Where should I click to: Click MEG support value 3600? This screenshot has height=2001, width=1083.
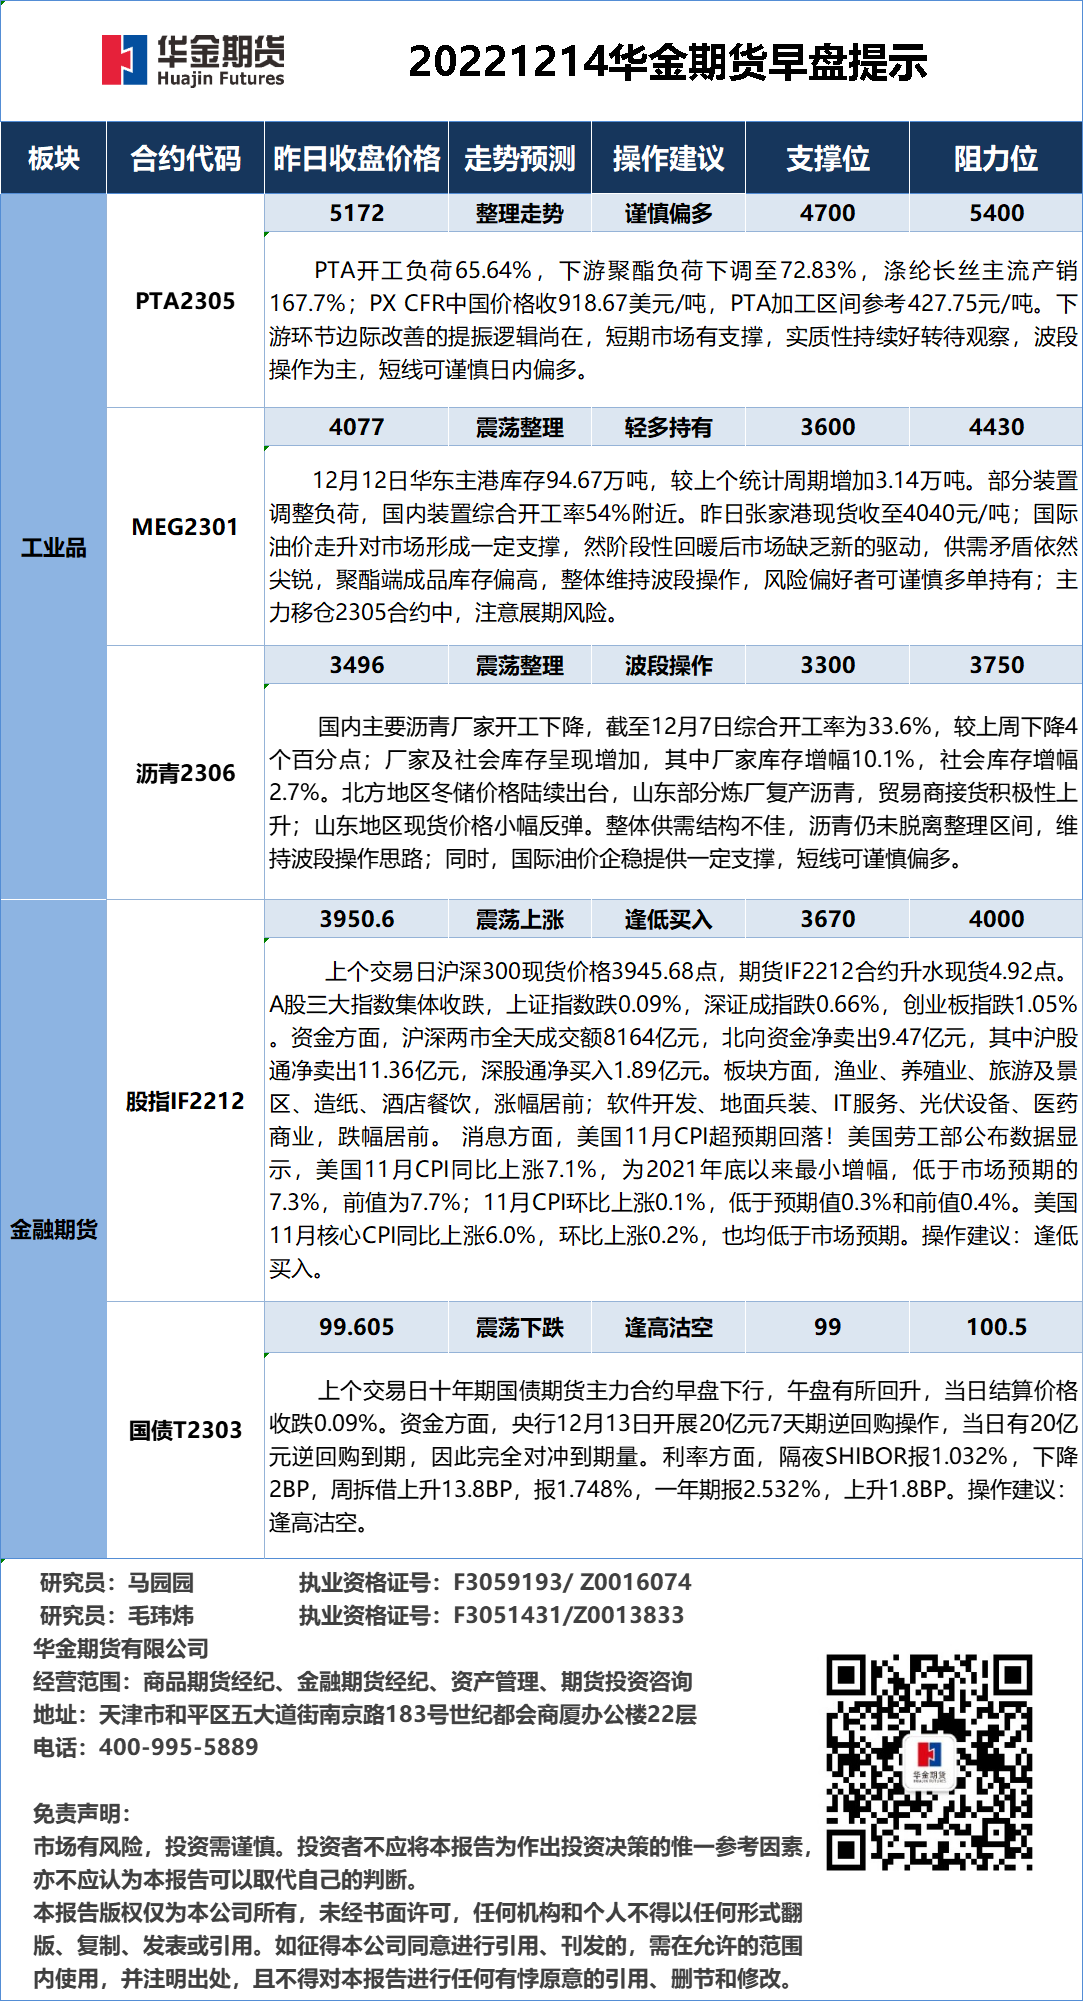click(x=827, y=427)
